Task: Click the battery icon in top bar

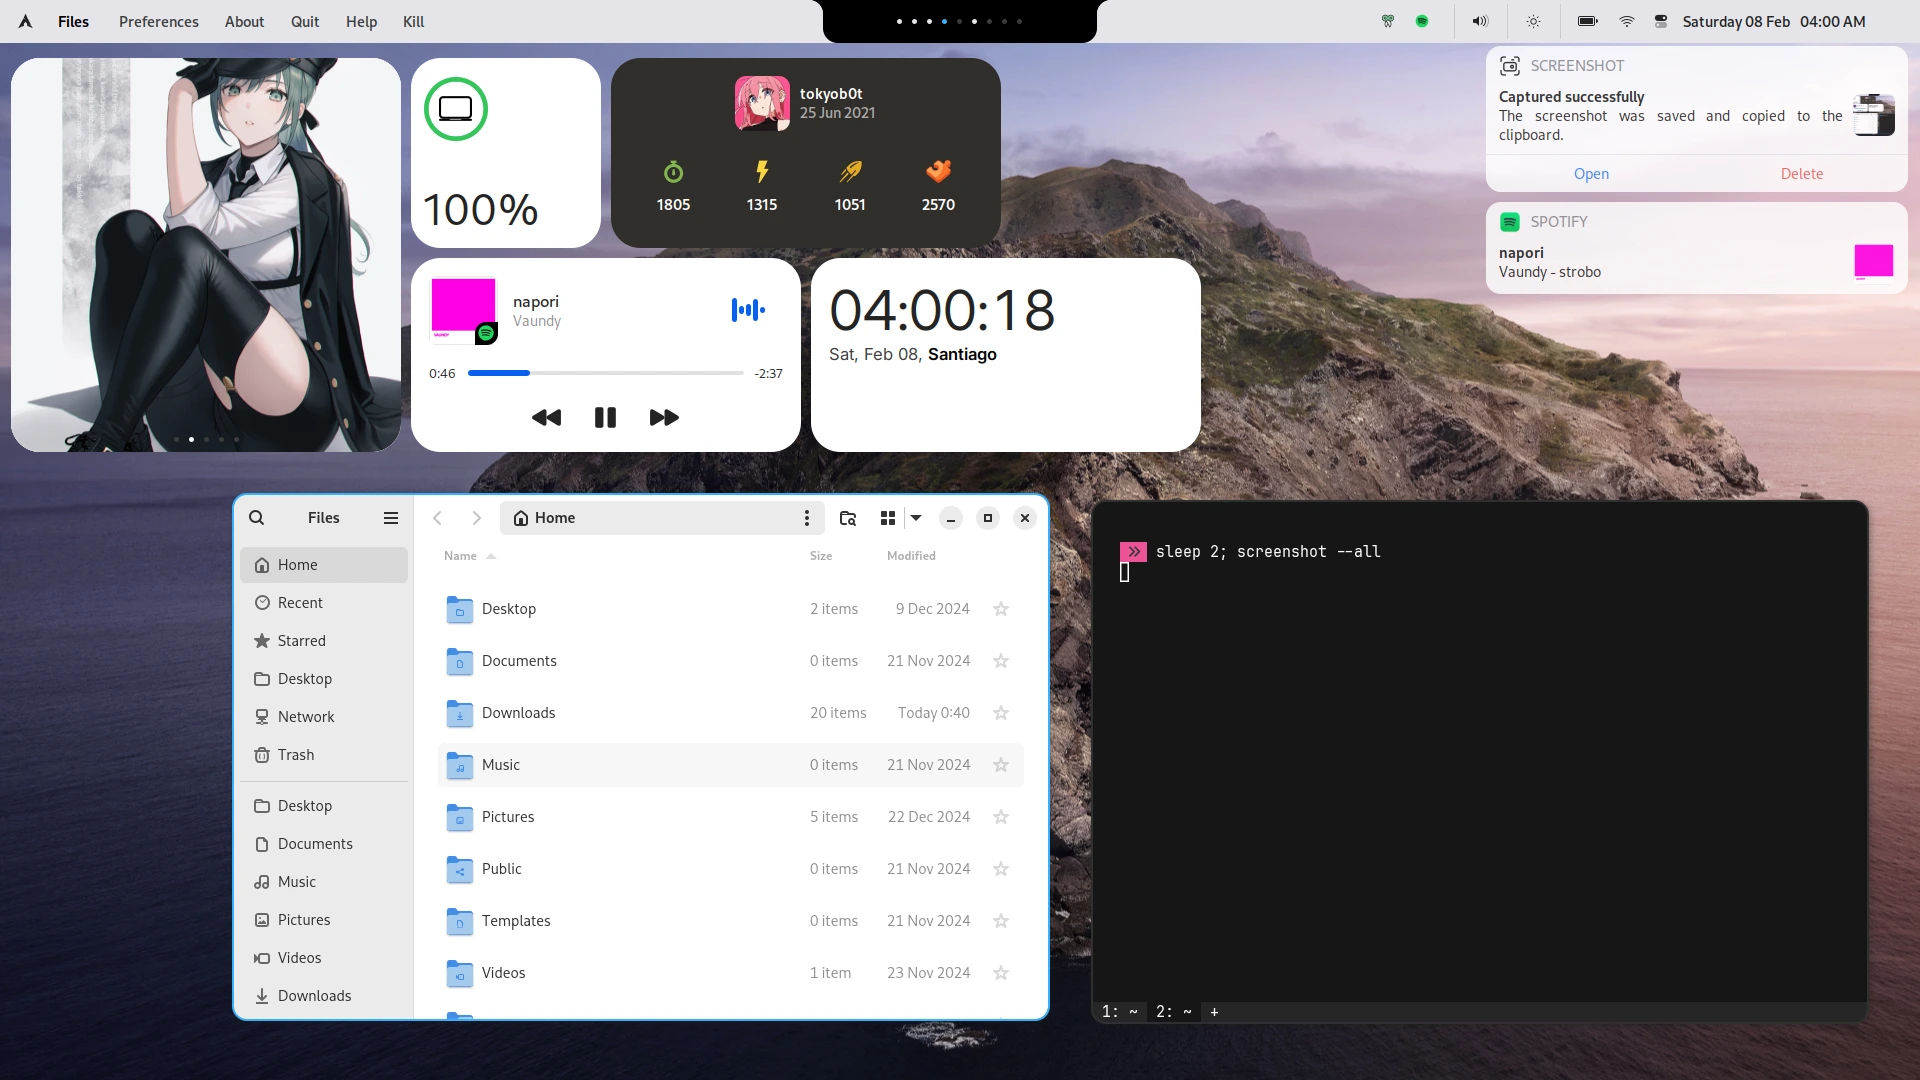Action: pos(1588,21)
